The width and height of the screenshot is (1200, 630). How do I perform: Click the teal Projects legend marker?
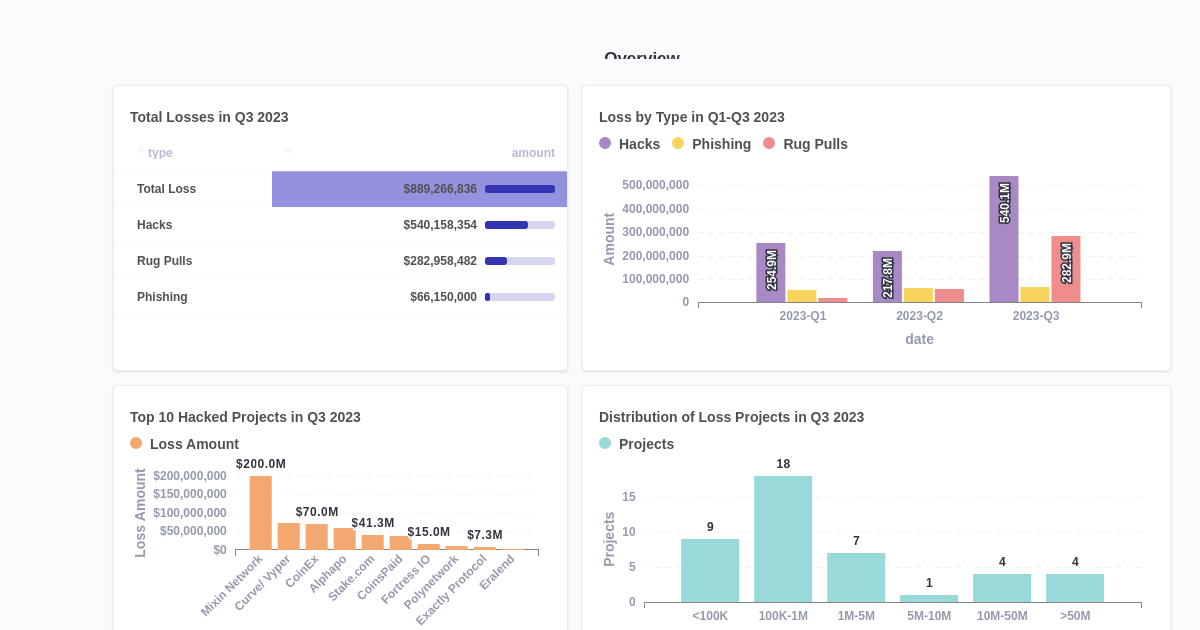(605, 444)
